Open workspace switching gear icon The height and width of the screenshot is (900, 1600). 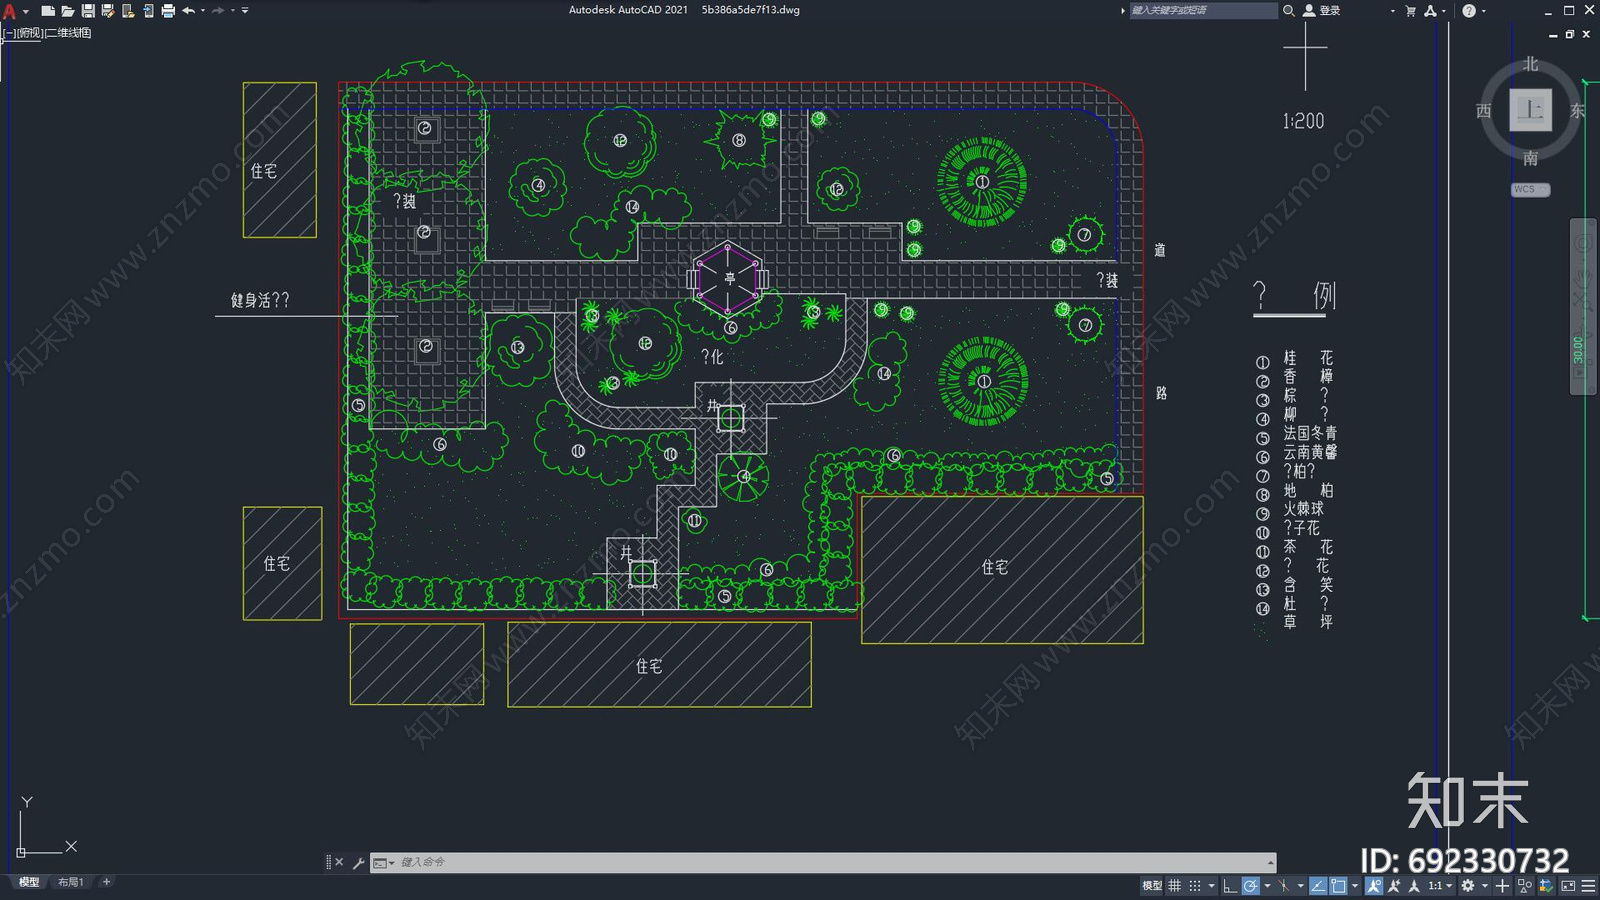[1468, 885]
